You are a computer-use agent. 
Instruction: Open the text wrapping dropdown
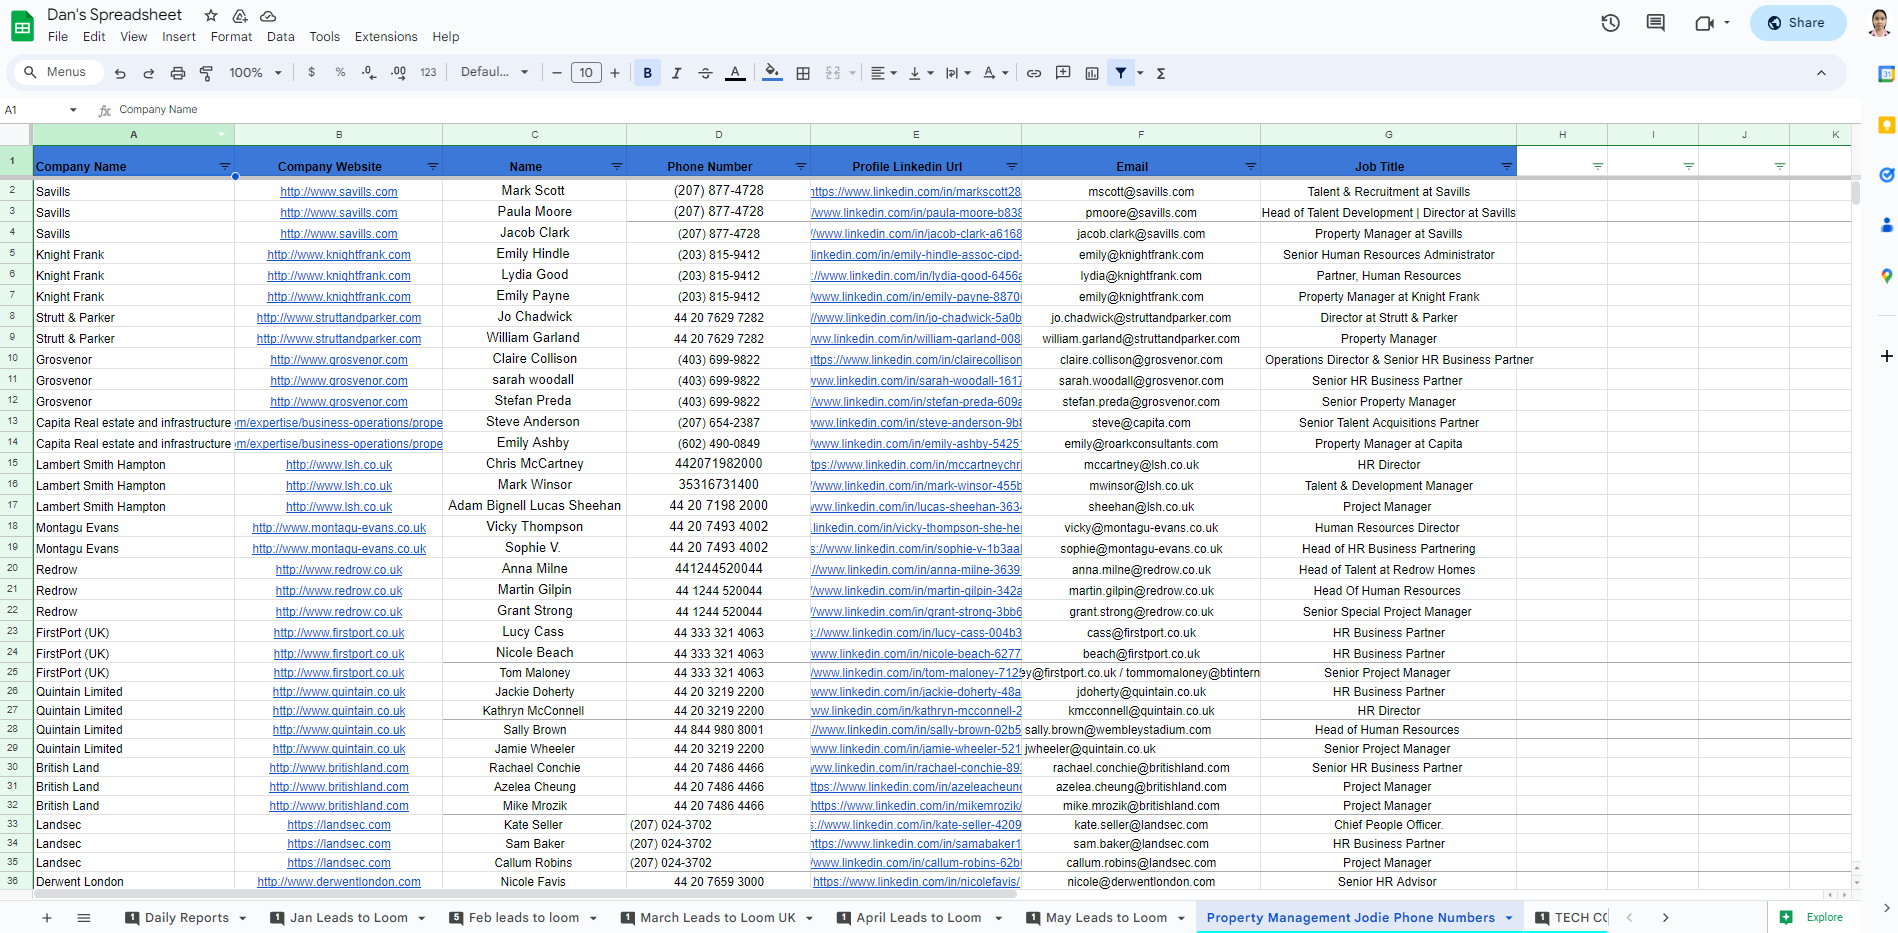tap(958, 73)
